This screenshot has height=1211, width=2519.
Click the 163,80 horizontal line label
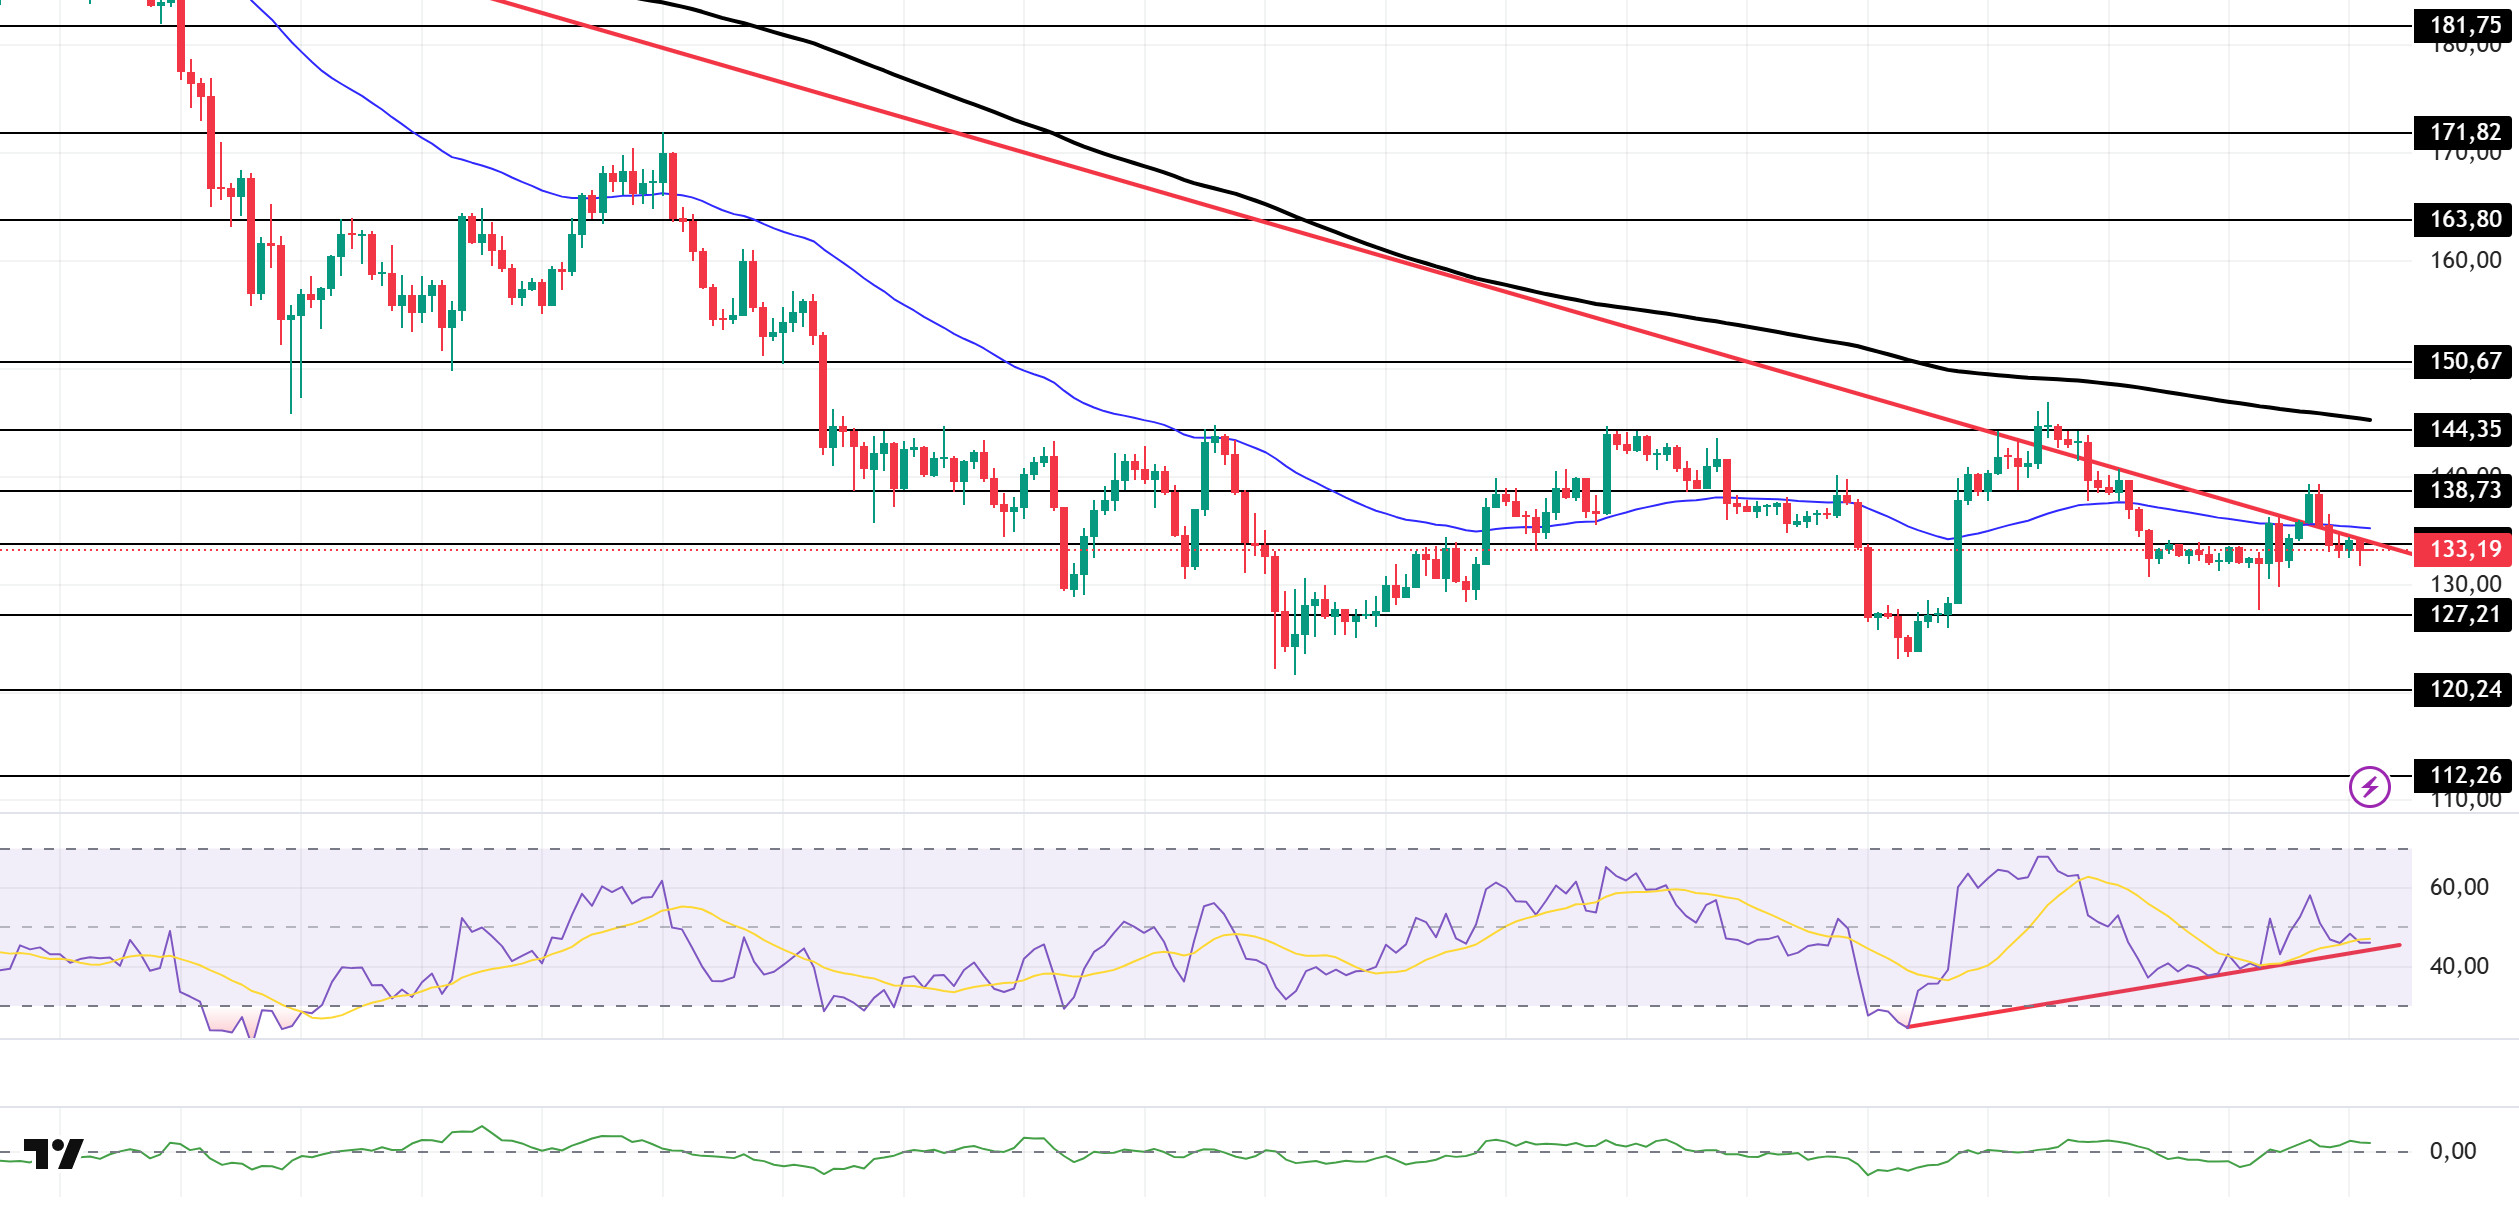coord(2464,219)
